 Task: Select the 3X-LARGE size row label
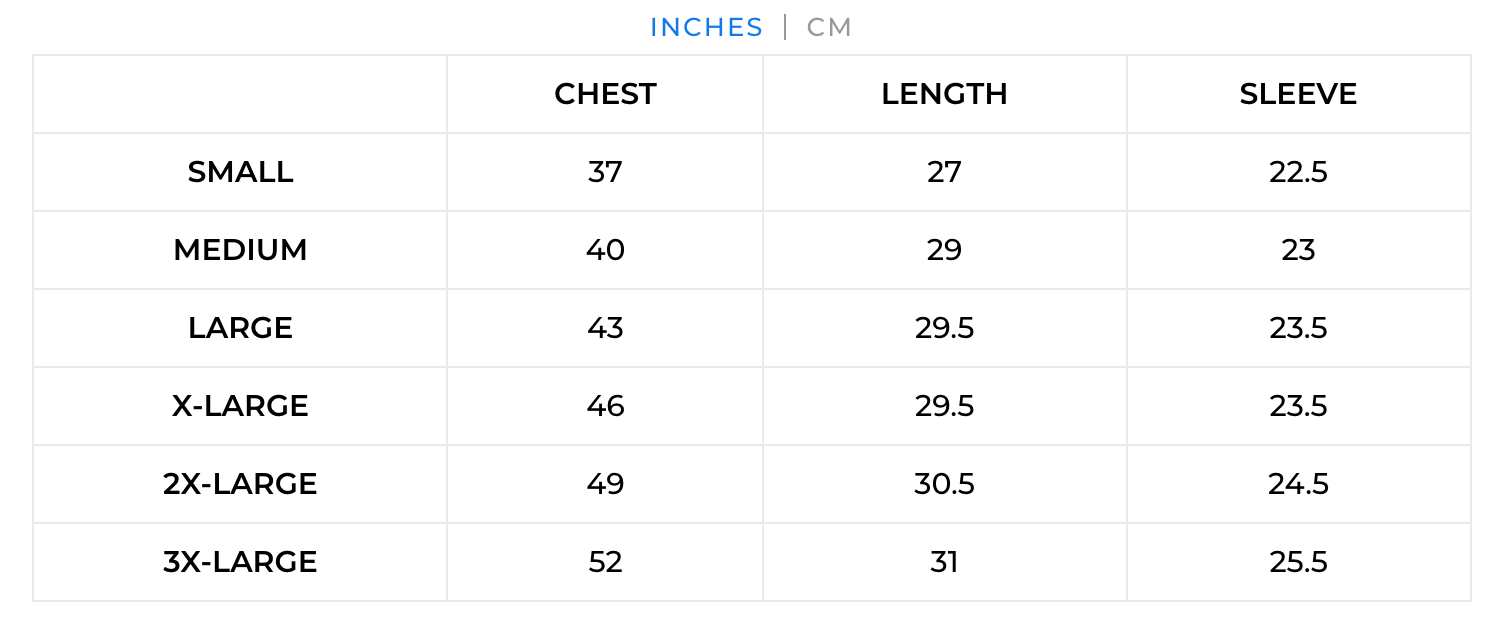240,562
